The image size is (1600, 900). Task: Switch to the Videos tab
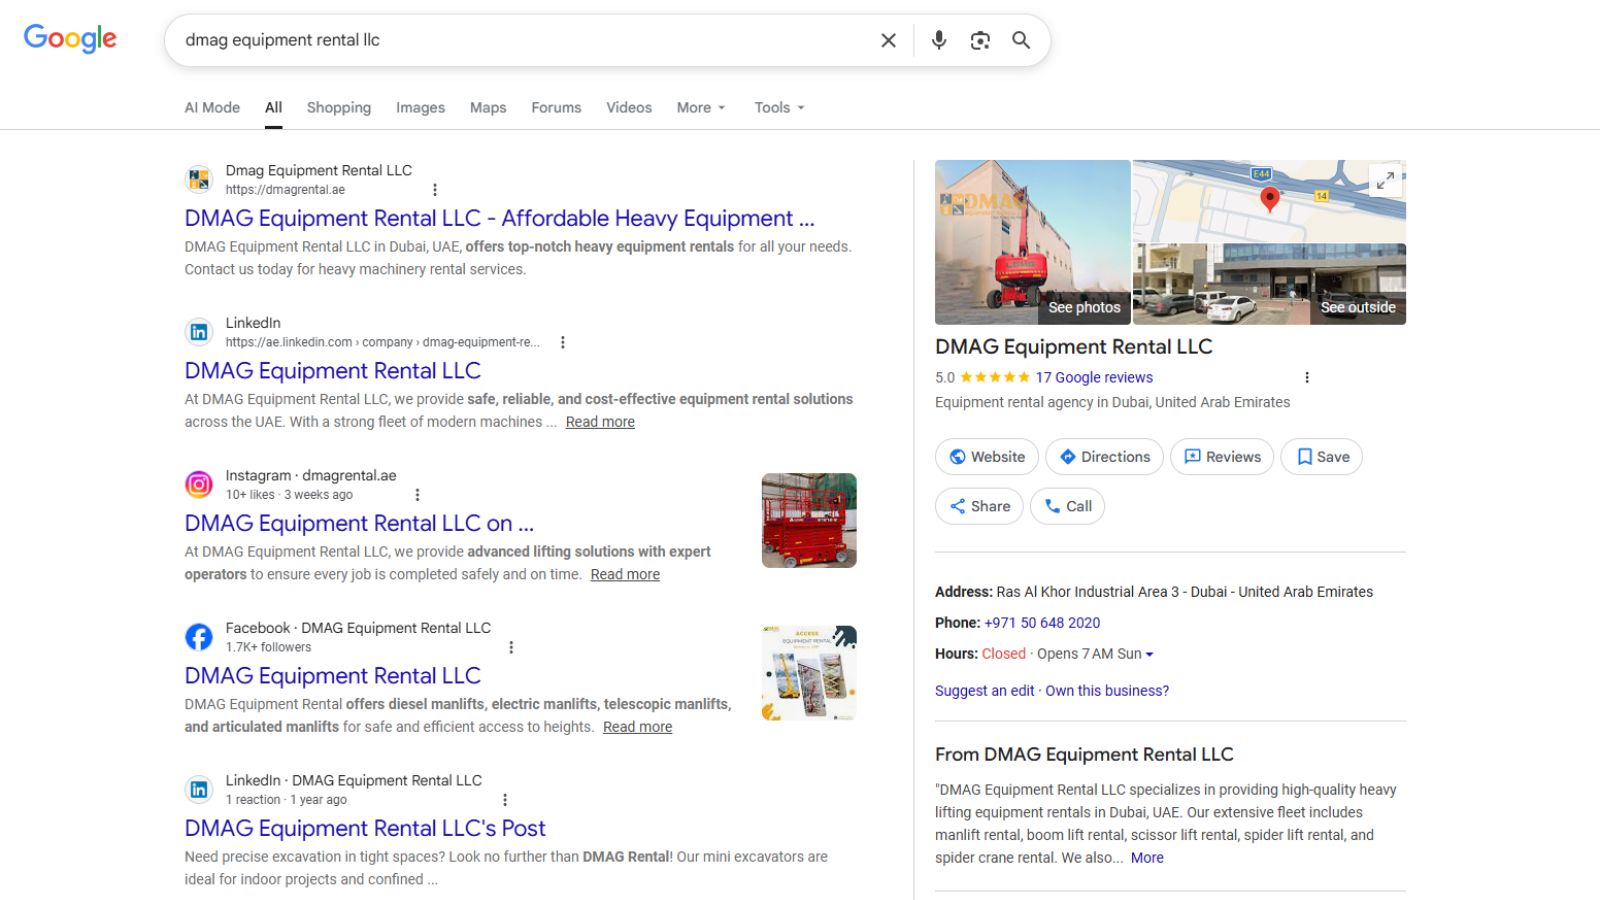[629, 108]
